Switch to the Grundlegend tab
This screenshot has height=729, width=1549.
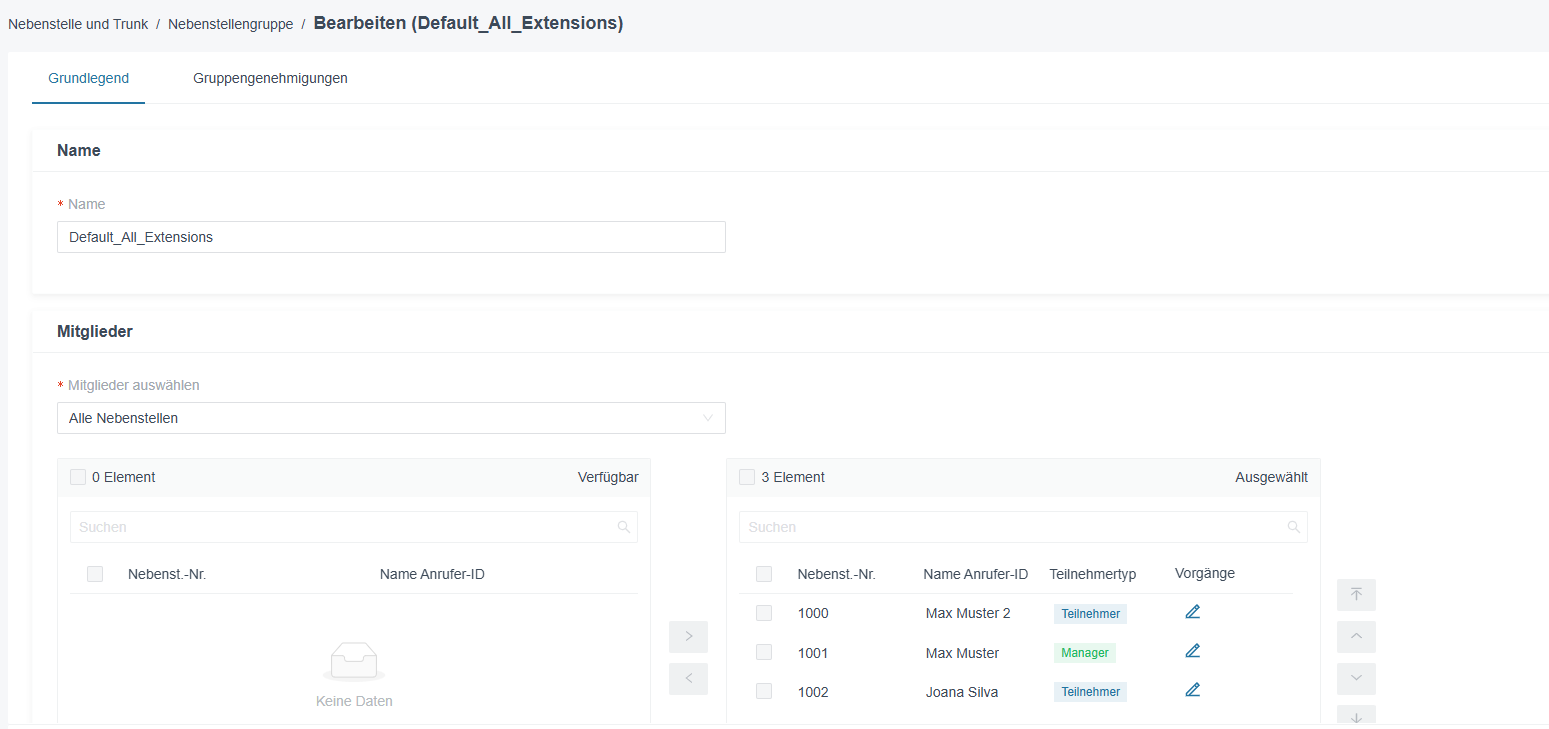[x=88, y=78]
